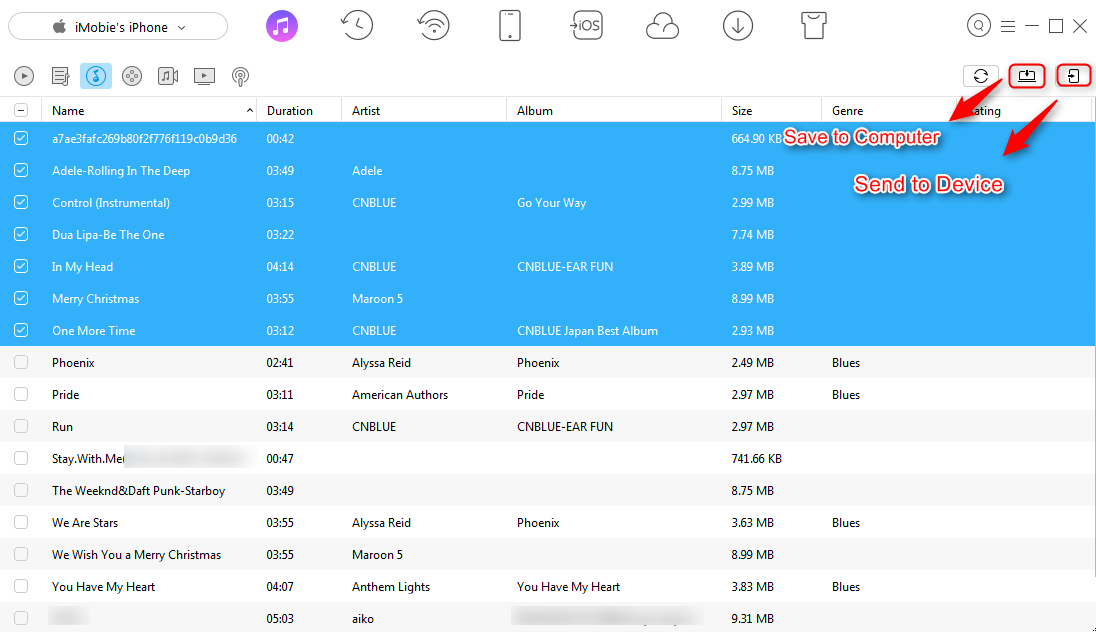Click the 9.31 MB size cell

coord(752,619)
